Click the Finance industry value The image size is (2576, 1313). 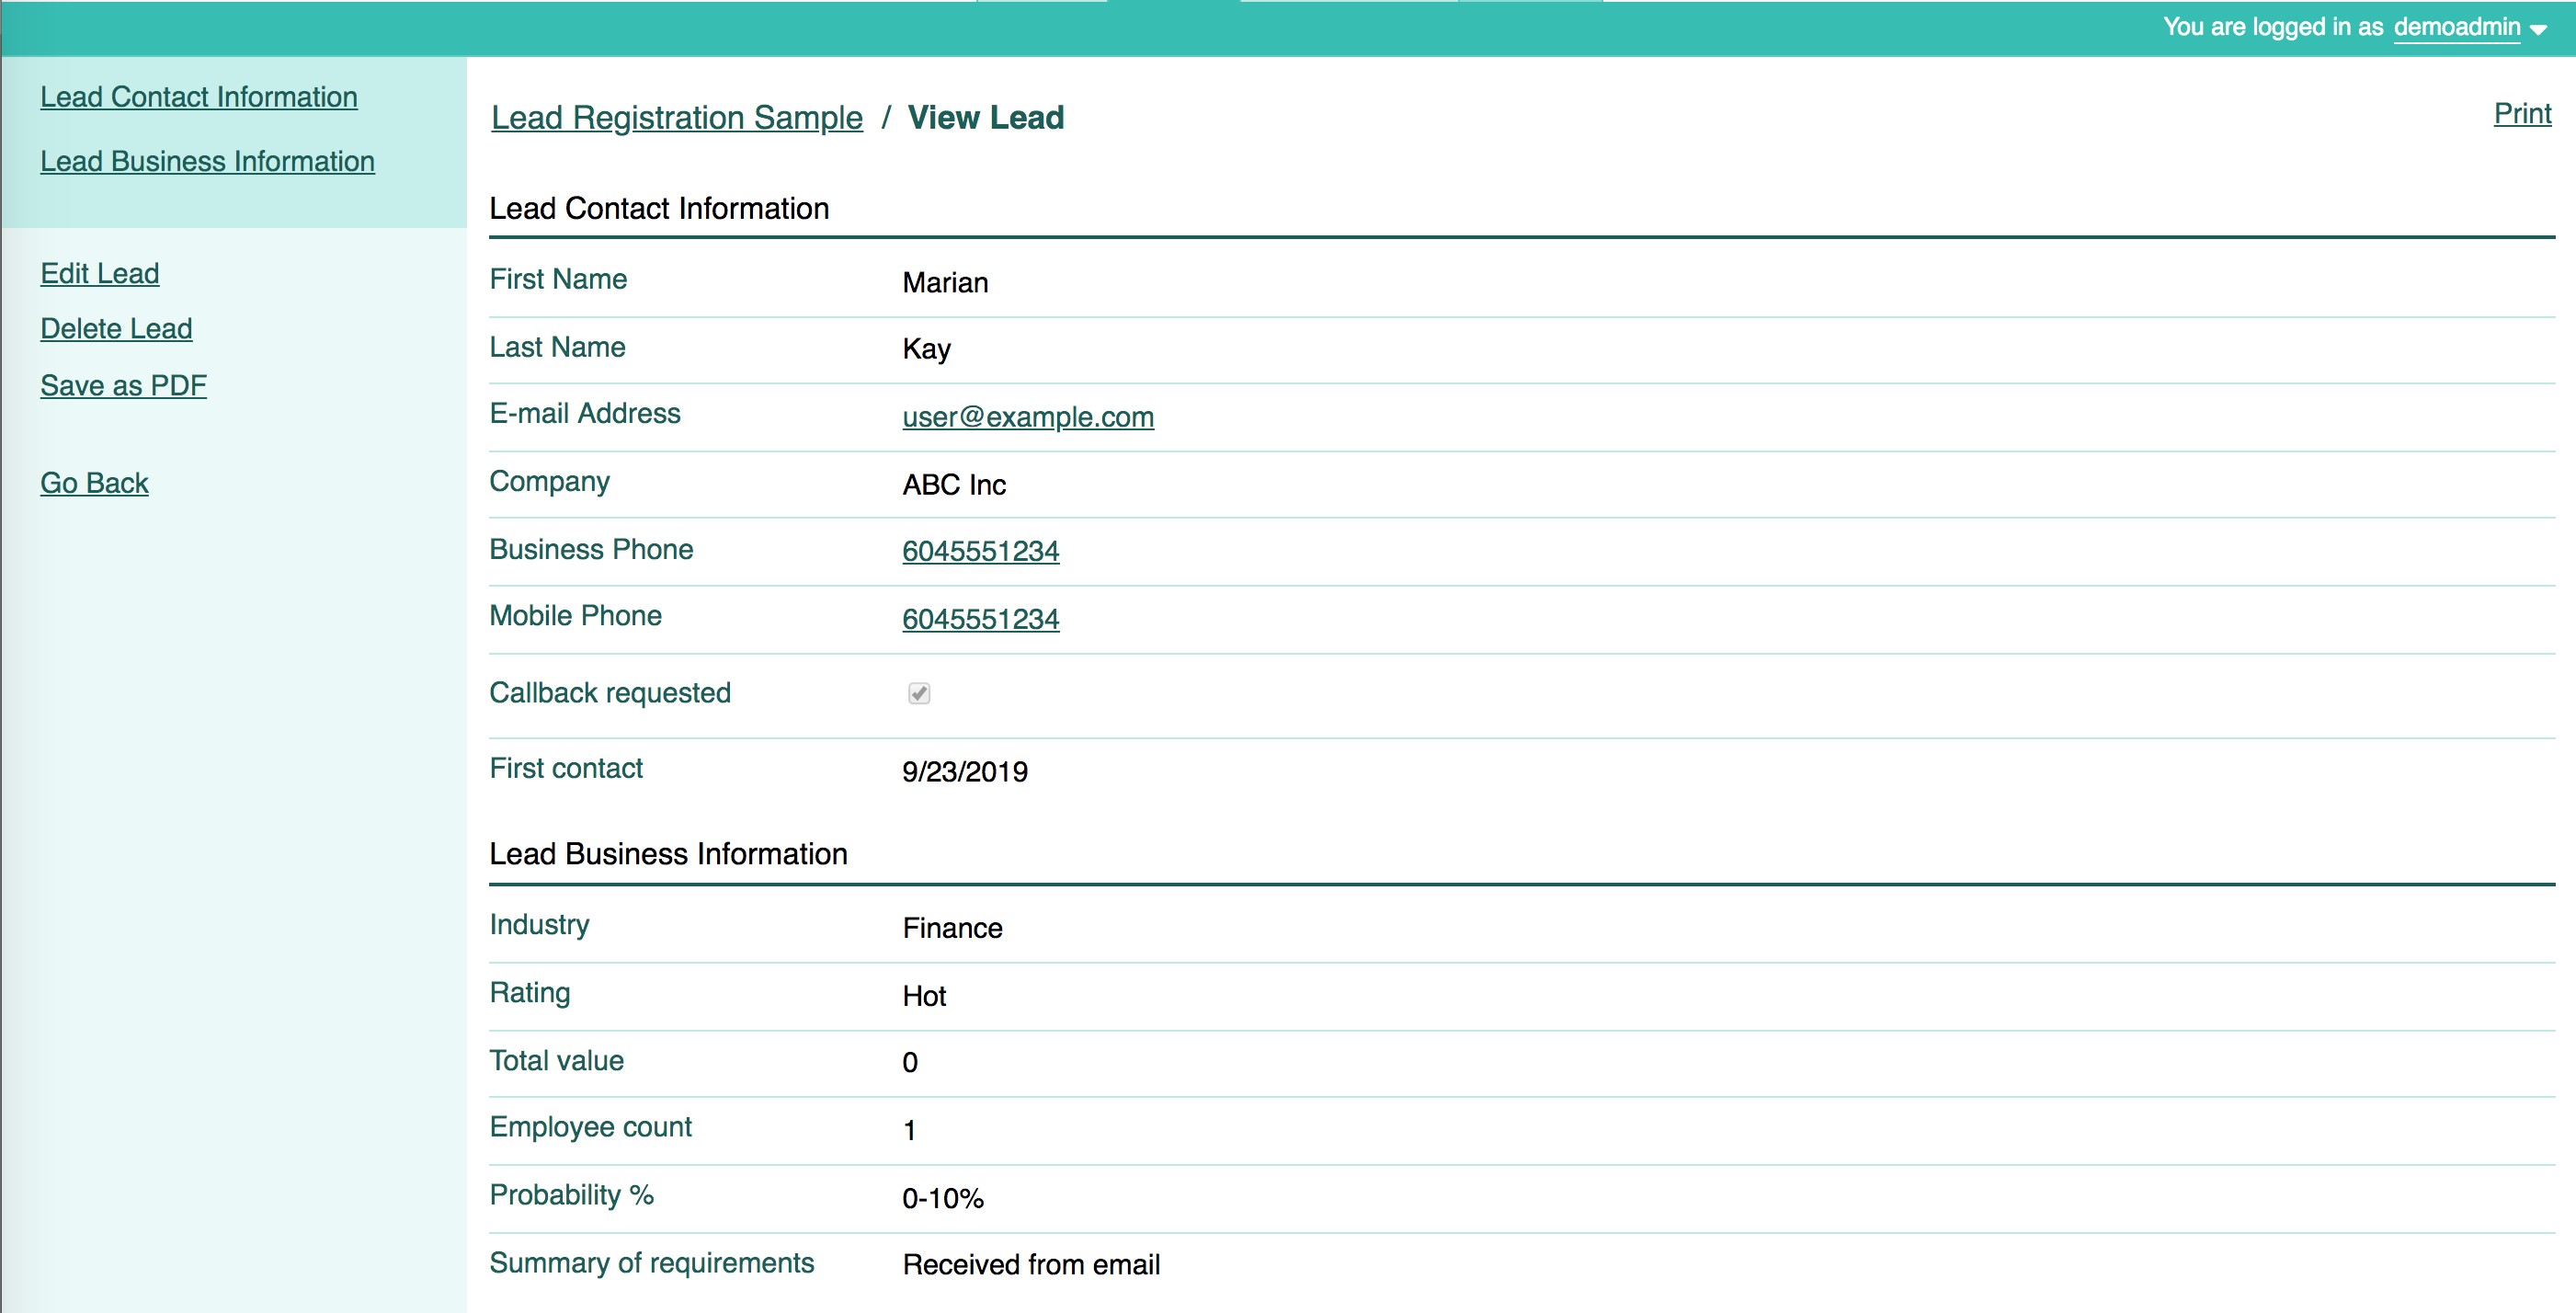951,928
